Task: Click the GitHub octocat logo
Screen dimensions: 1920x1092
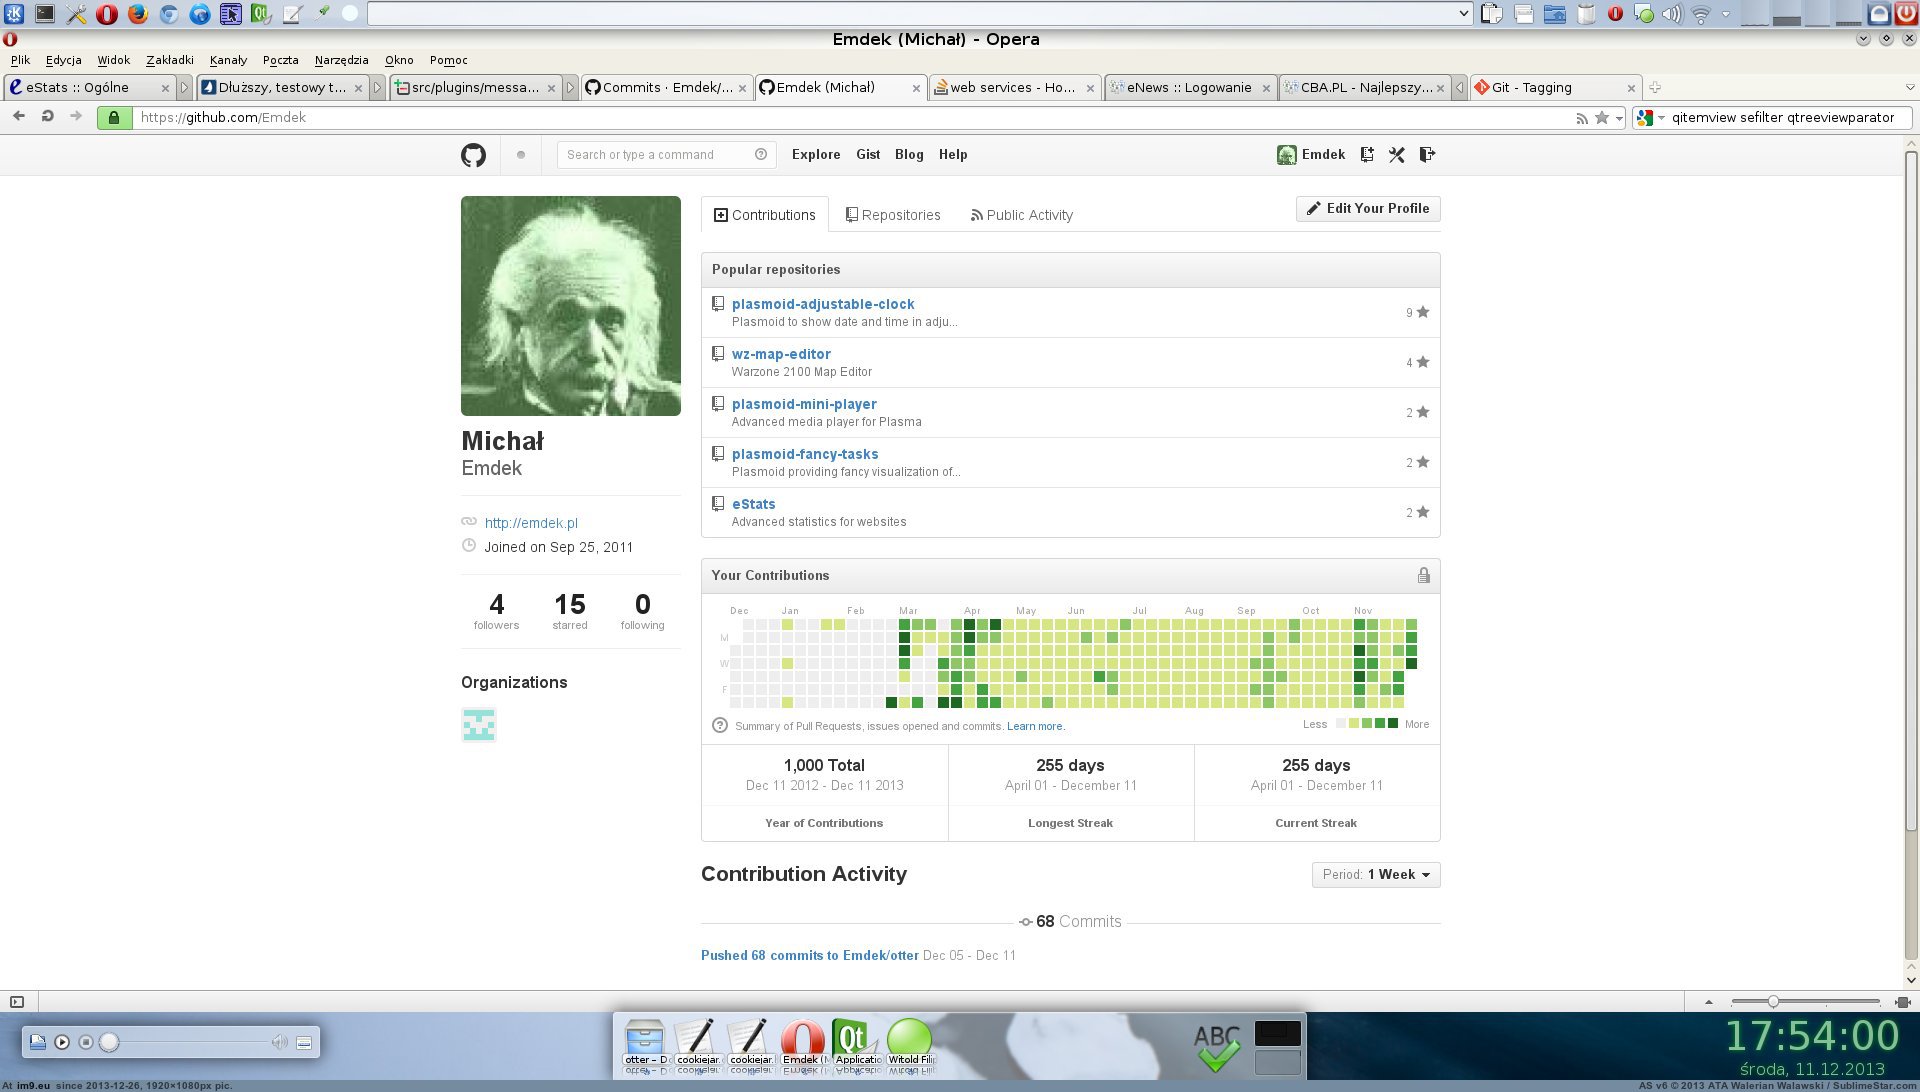Action: click(x=473, y=155)
